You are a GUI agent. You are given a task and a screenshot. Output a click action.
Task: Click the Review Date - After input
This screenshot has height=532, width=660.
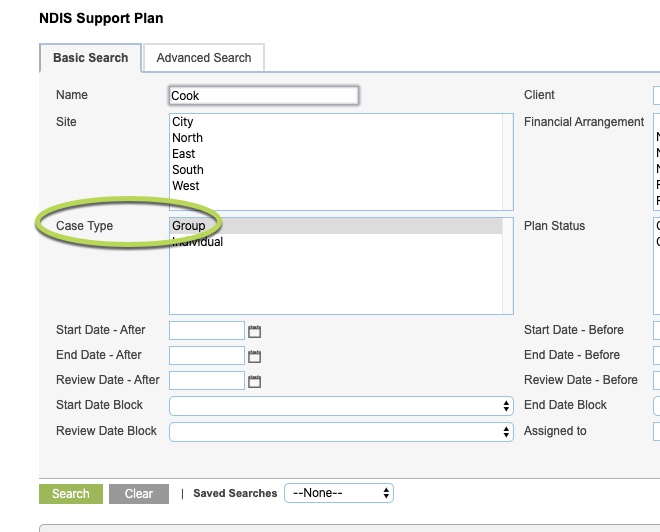point(207,380)
